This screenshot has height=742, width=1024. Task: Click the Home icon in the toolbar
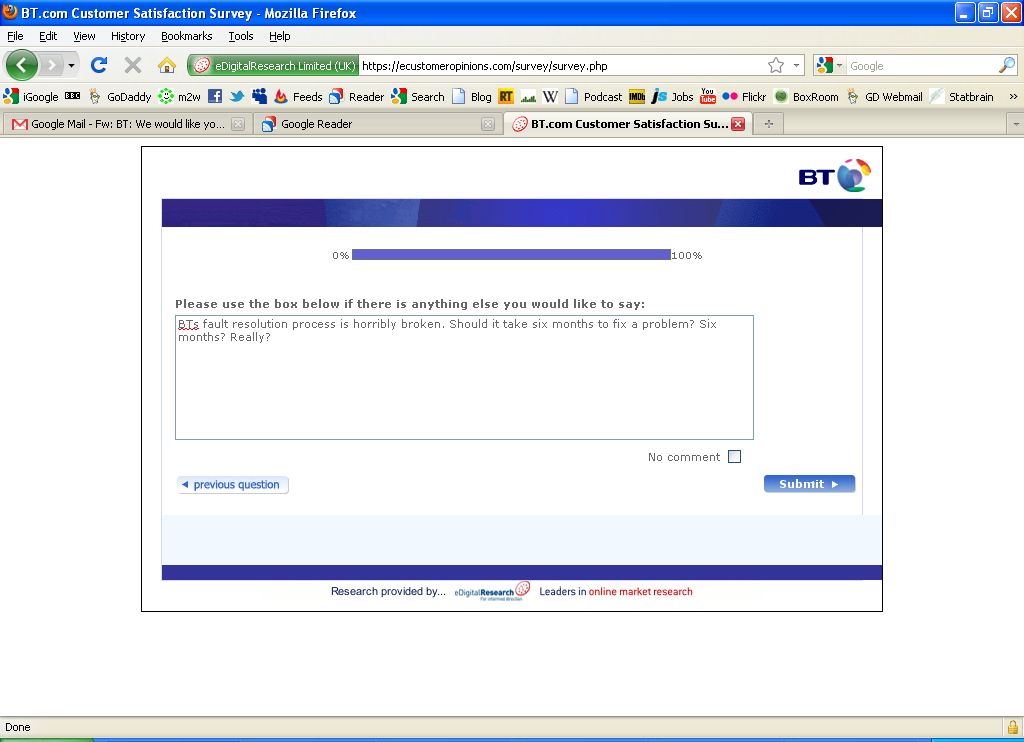[x=166, y=66]
